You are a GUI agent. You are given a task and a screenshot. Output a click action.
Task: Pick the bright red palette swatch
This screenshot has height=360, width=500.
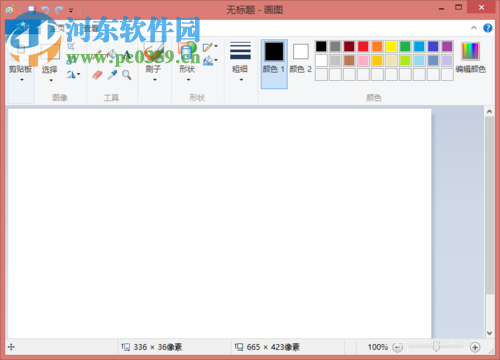click(x=363, y=46)
